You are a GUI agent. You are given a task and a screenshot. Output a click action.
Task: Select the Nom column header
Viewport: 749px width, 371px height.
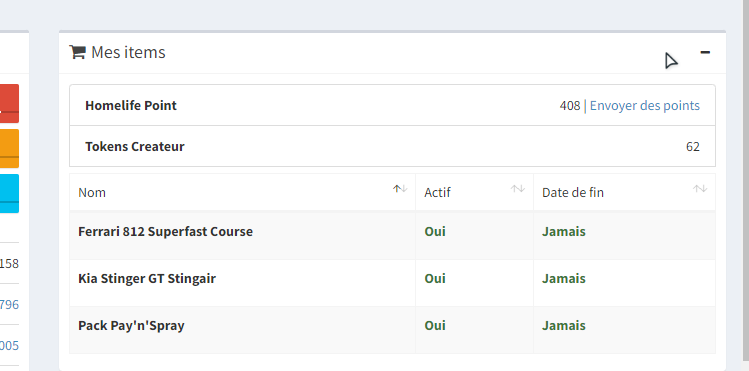click(242, 192)
